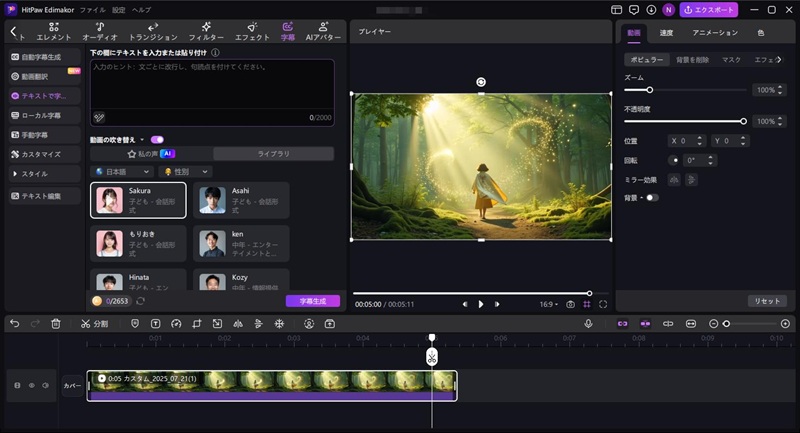
Task: Click the 字幕生成 button
Action: point(313,301)
